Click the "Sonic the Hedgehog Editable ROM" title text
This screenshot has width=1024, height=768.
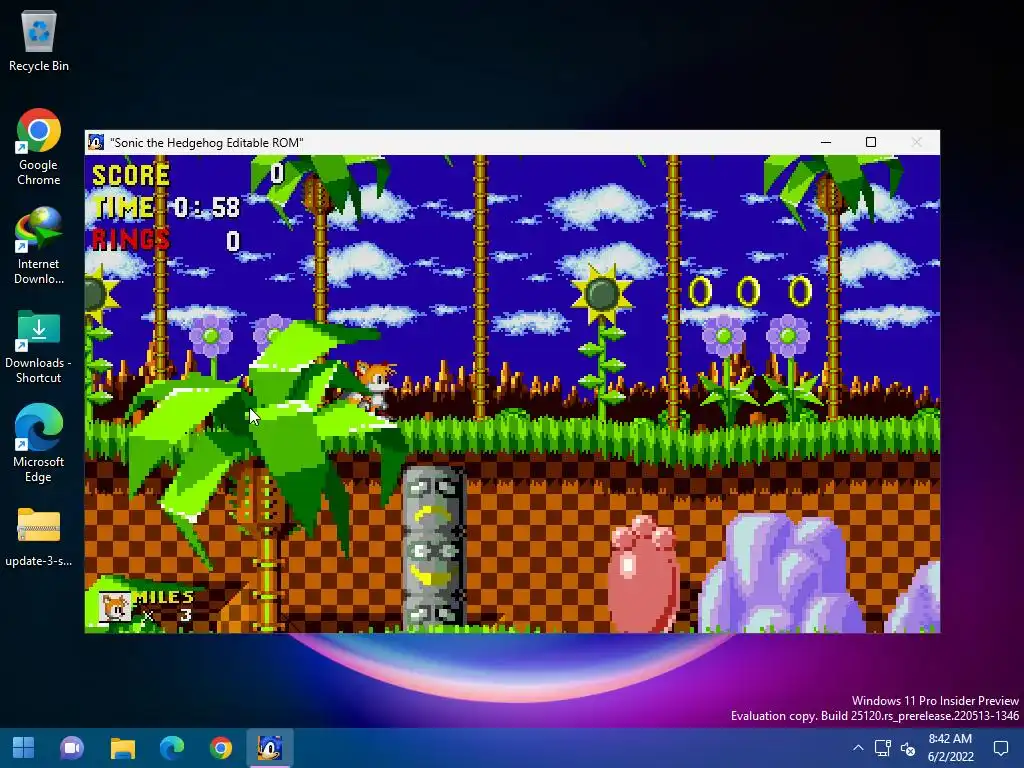coord(207,143)
